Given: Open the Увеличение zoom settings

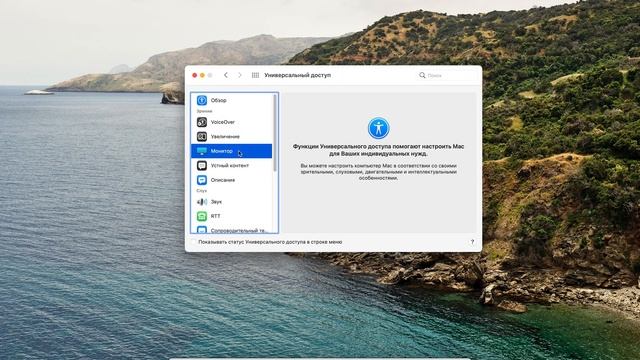Looking at the screenshot, I should (x=231, y=137).
